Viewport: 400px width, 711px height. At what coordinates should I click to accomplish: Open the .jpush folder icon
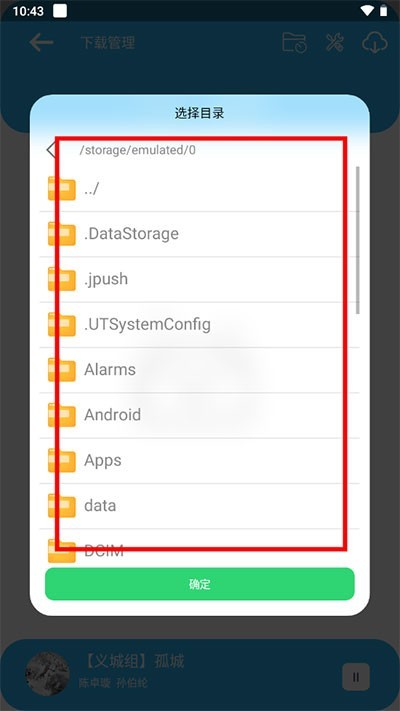[x=62, y=279]
